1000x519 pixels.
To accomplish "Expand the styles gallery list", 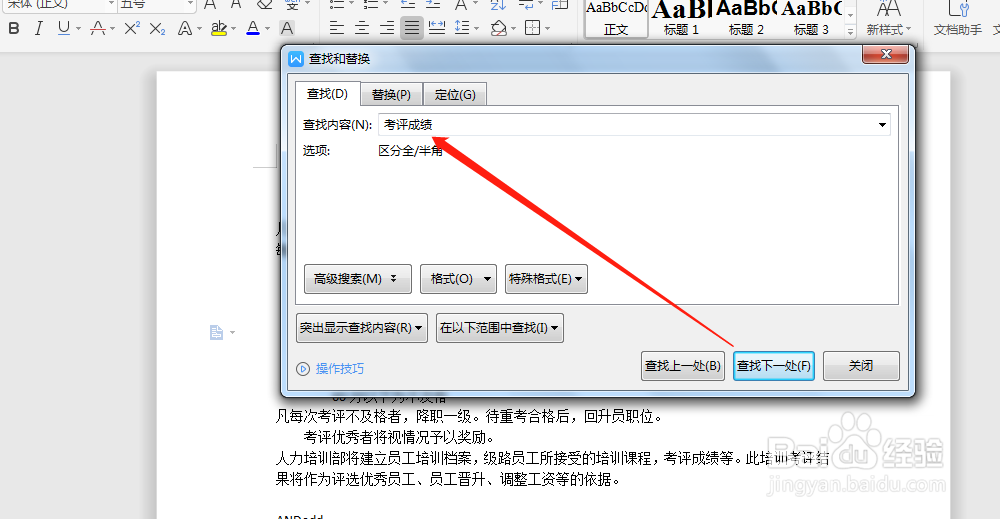I will tap(850, 30).
